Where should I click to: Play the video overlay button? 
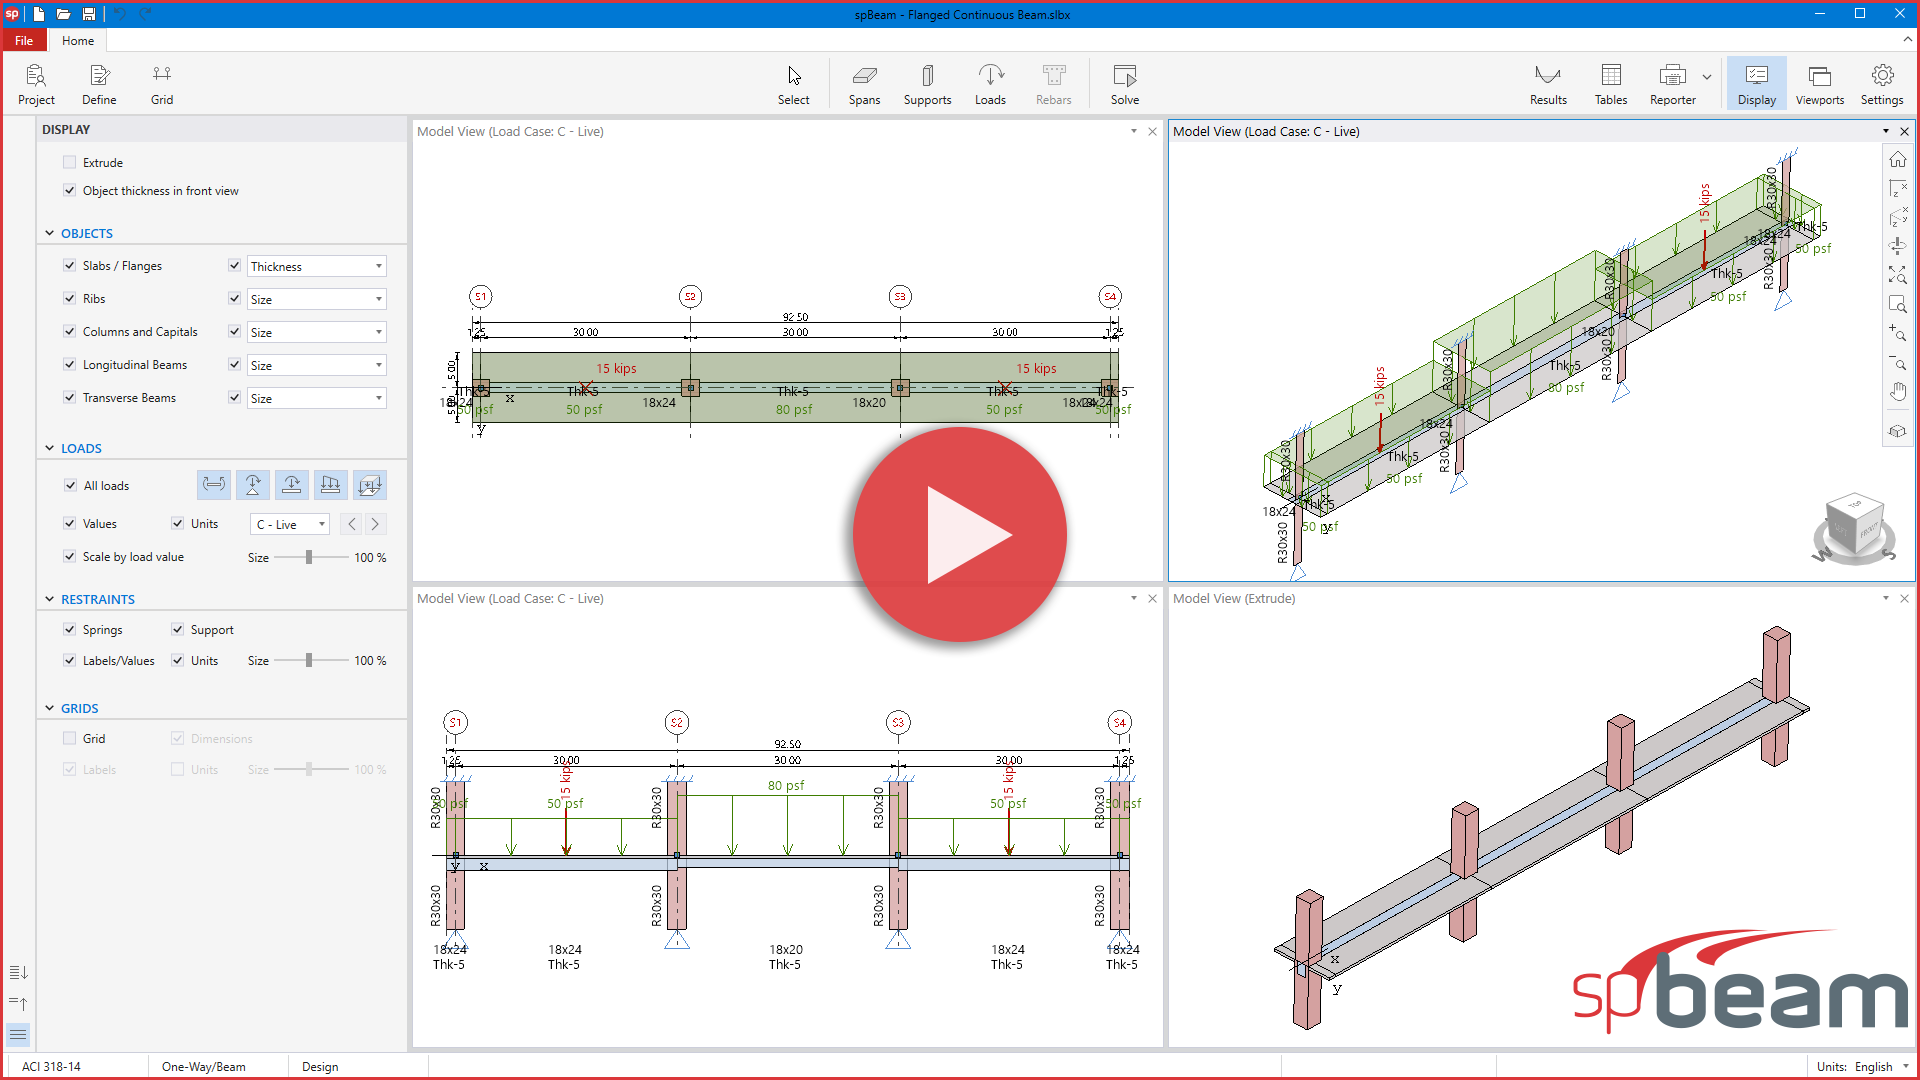959,534
